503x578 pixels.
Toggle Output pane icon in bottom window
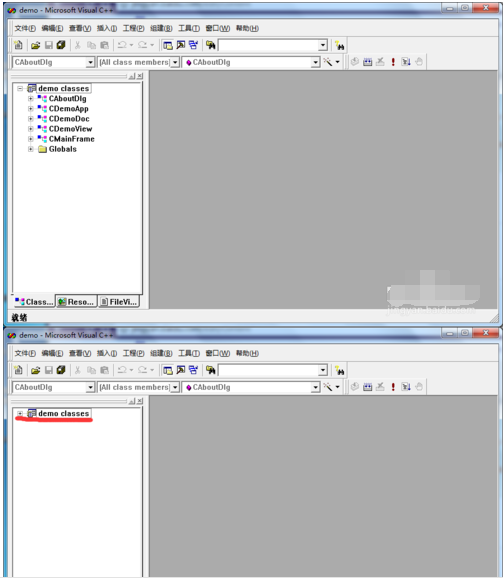tap(181, 370)
